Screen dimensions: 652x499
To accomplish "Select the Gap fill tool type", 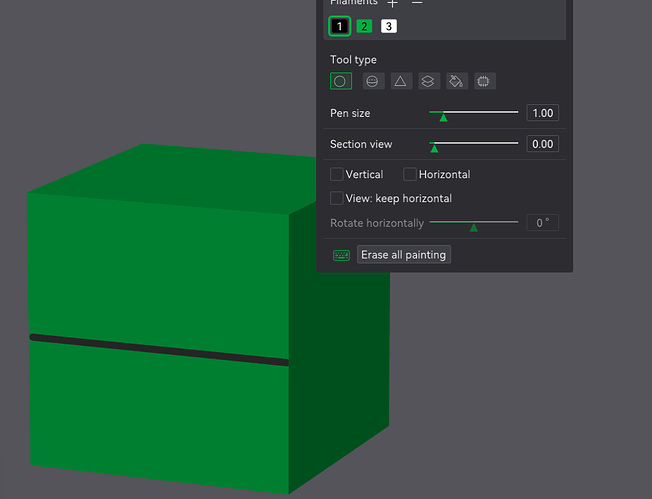I will (x=484, y=81).
